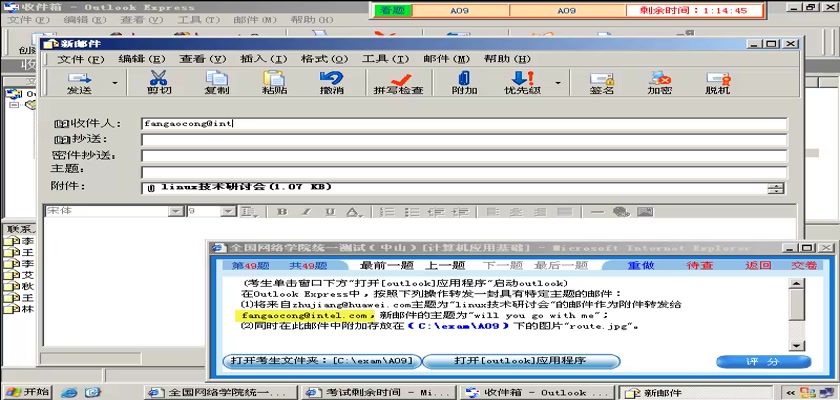Screen dimensions: 840x400
Task: Click the increase indent icon
Action: 460,212
